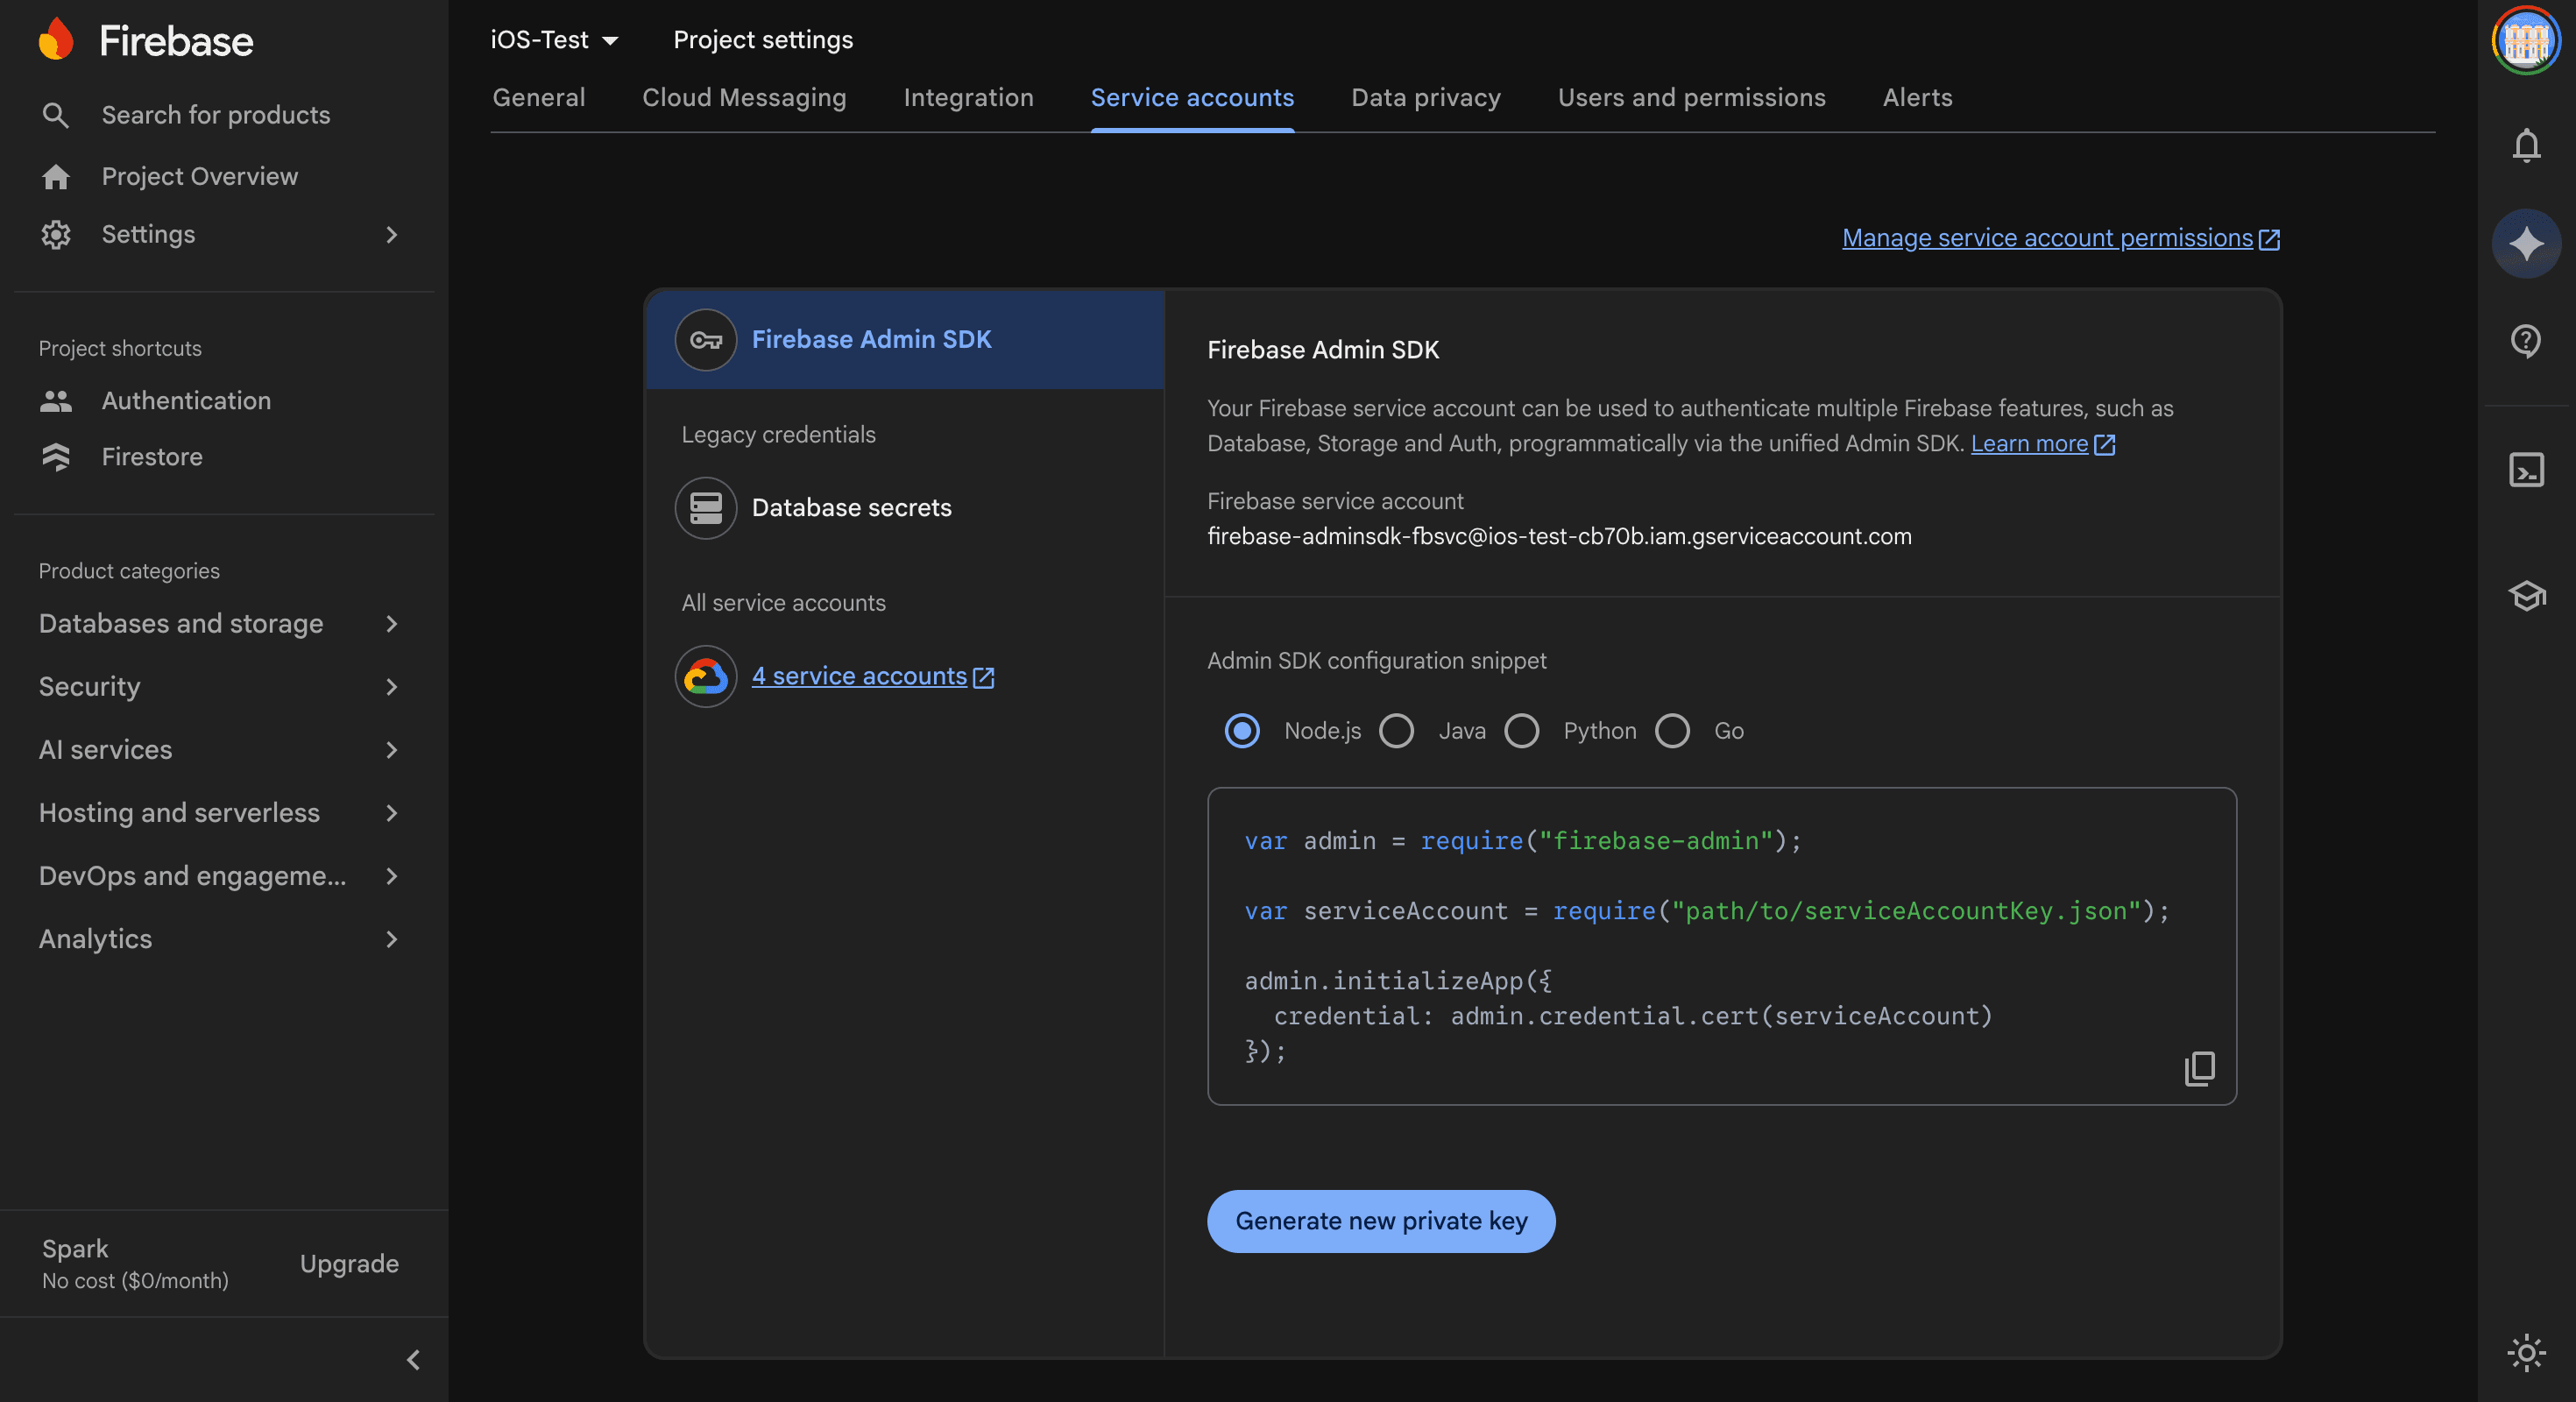Viewport: 2576px width, 1402px height.
Task: Click the Google Cloud logo icon
Action: 706,676
